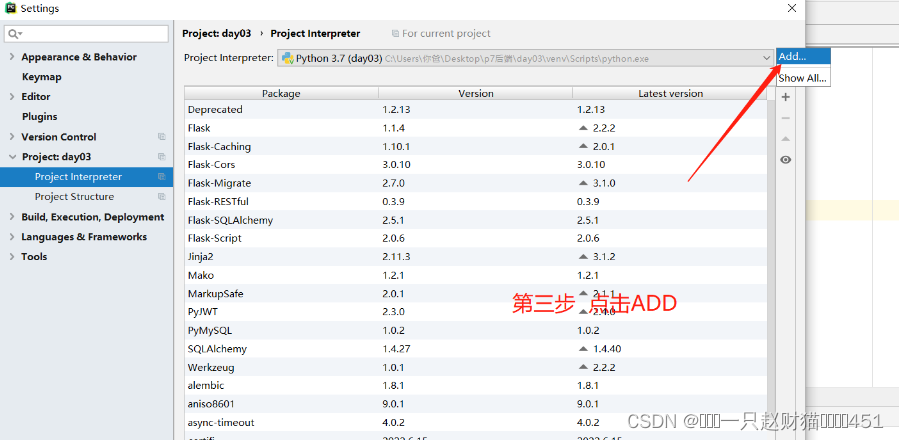Click the Project: day03 project-level icon
Viewport: 899px width, 440px height.
tap(162, 157)
